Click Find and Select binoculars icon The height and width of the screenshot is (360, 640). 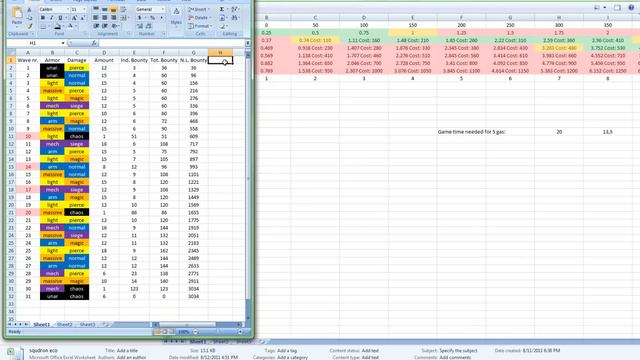(235, 18)
